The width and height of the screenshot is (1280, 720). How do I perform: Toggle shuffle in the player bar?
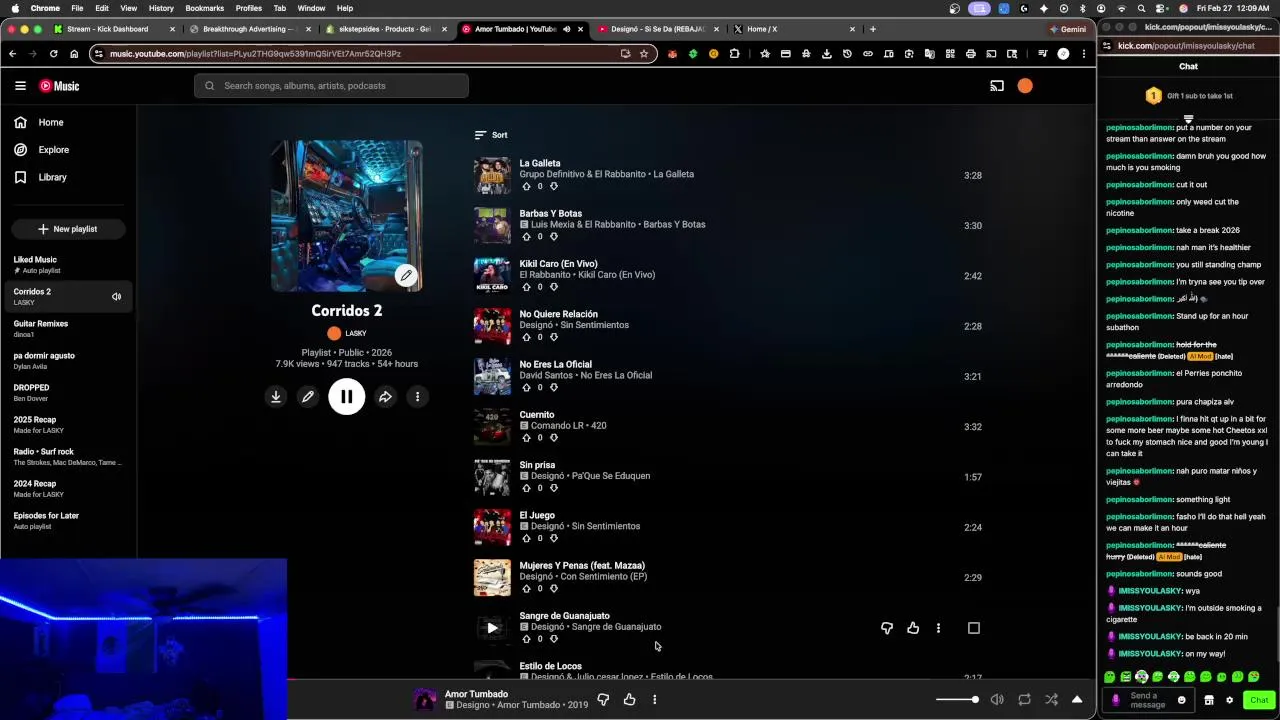click(x=1051, y=700)
